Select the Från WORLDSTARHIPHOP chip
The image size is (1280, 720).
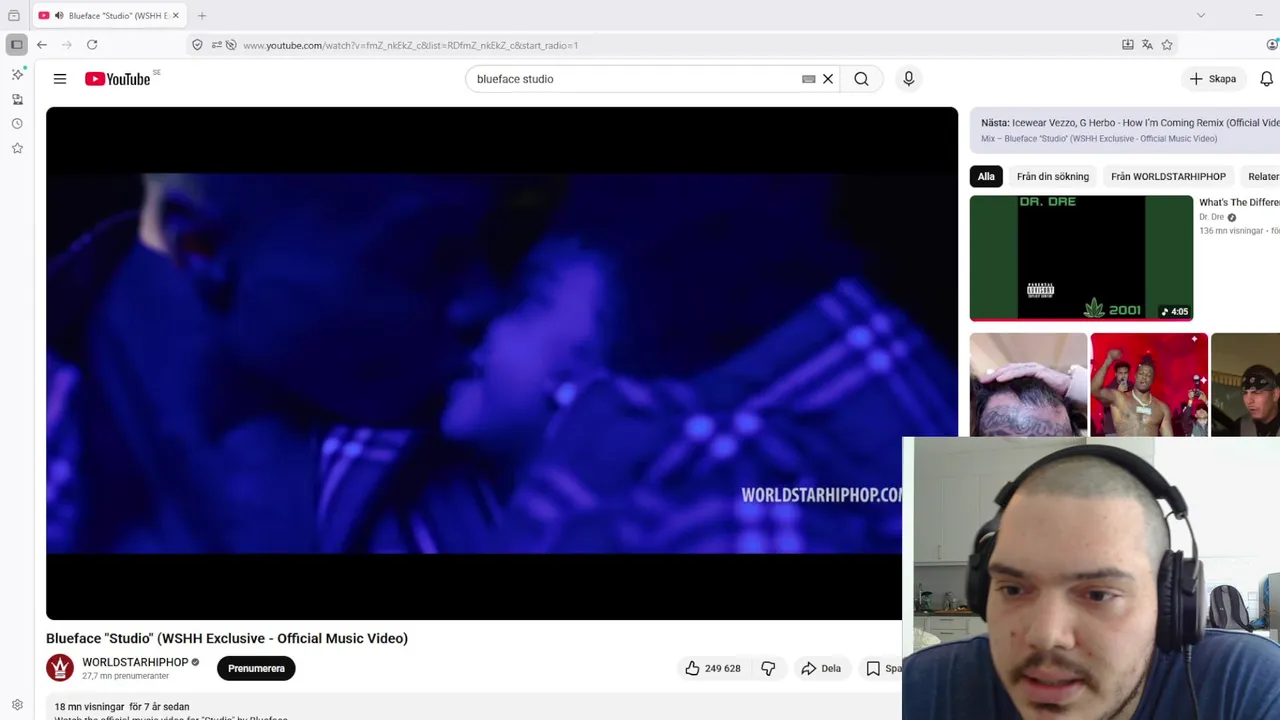pos(1168,176)
